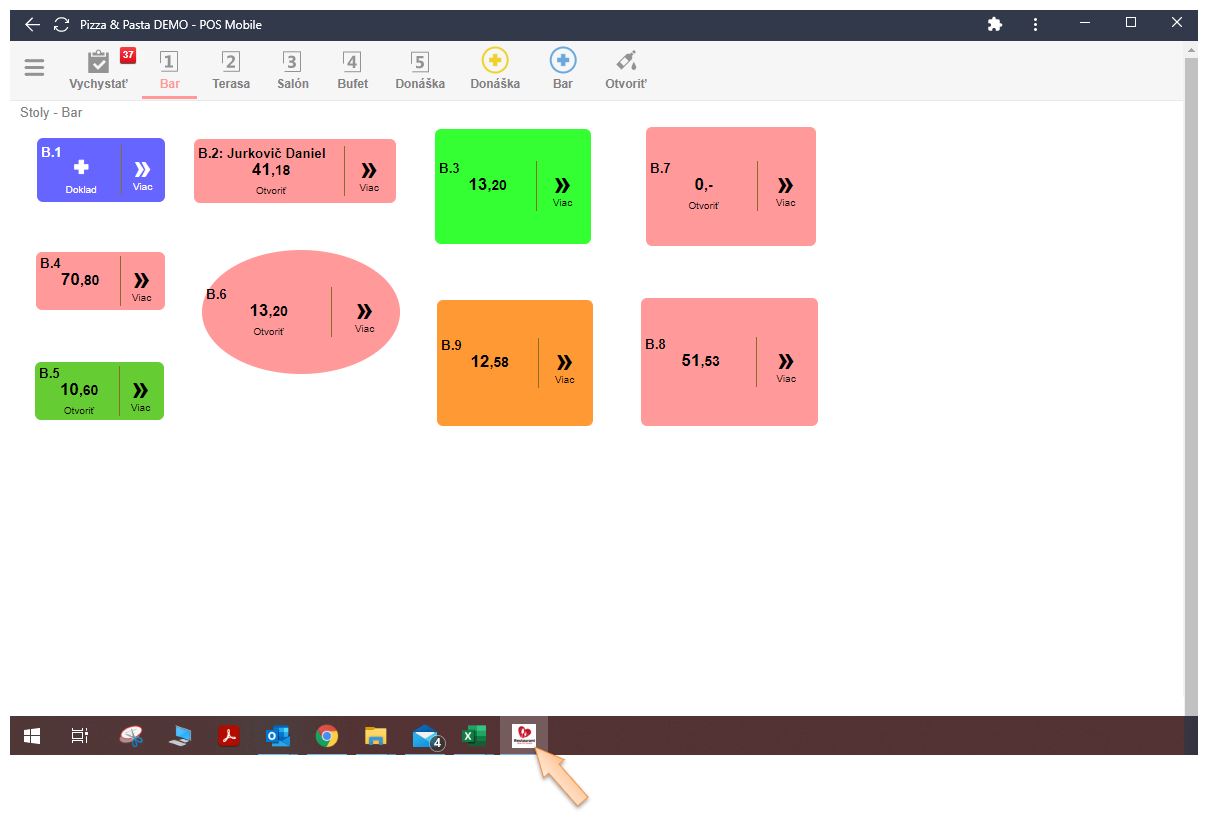Open the hamburger menu icon

click(x=34, y=68)
